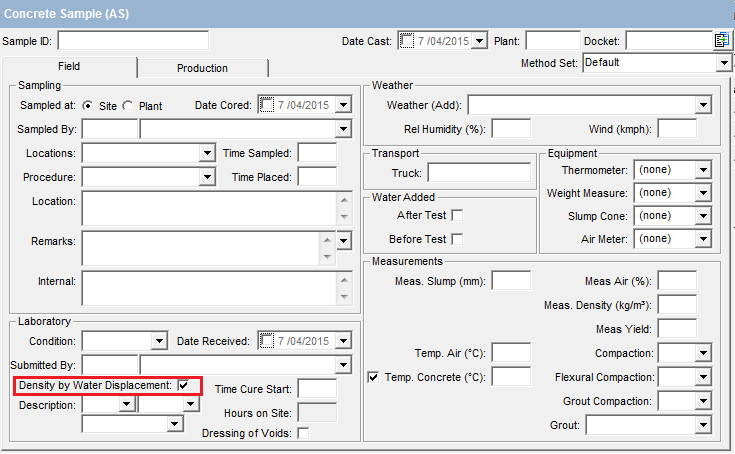Expand the Remarks dropdown arrow
The image size is (735, 454).
tap(344, 241)
